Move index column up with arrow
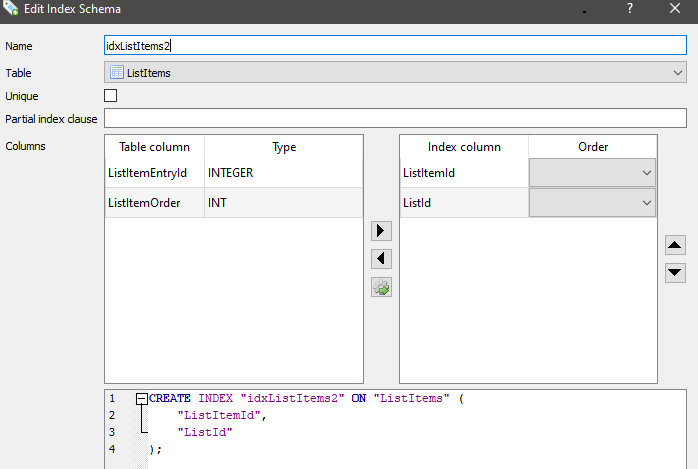This screenshot has height=469, width=698. (675, 244)
